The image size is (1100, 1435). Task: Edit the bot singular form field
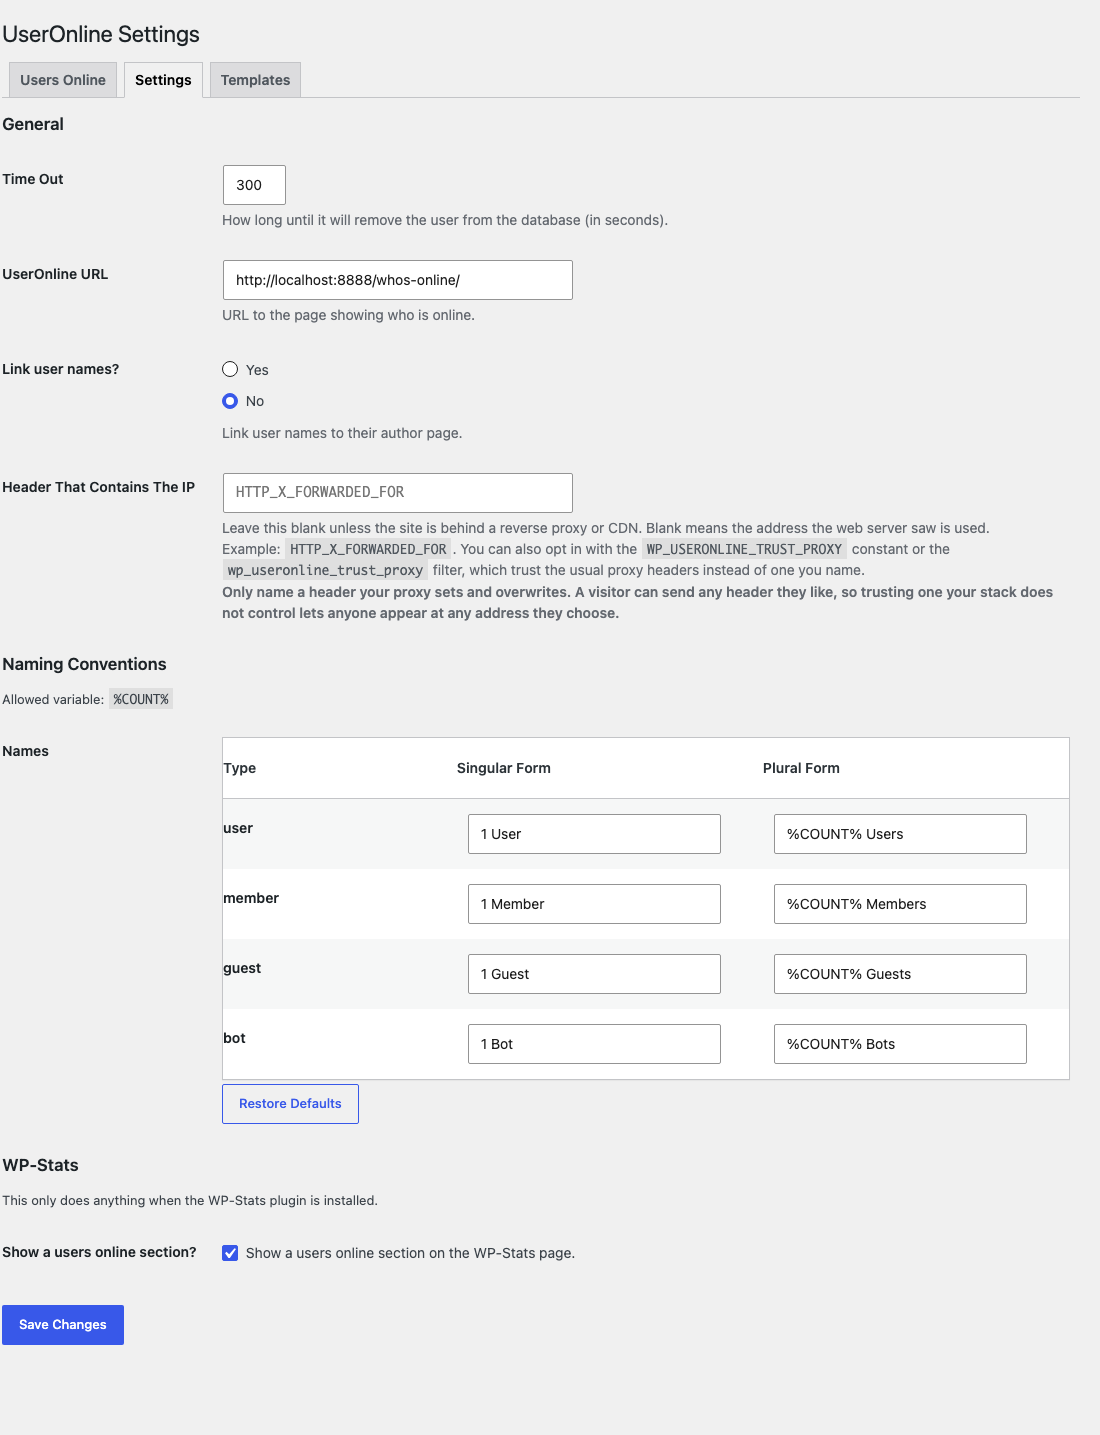coord(594,1044)
